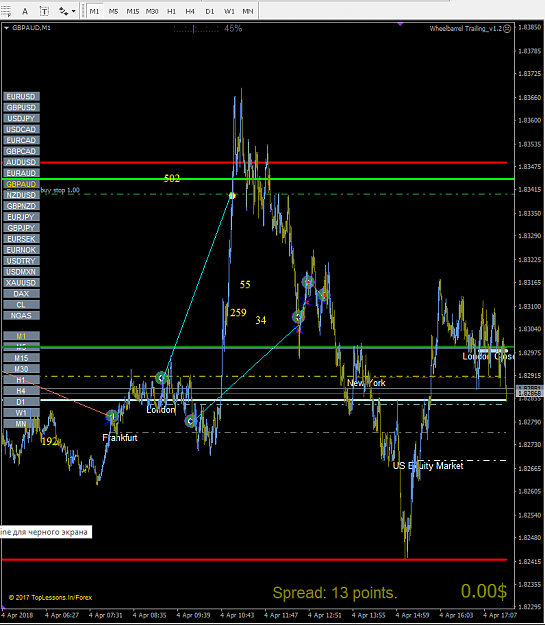Load the GBPJPY symbol button
The image size is (545, 625).
tap(21, 228)
